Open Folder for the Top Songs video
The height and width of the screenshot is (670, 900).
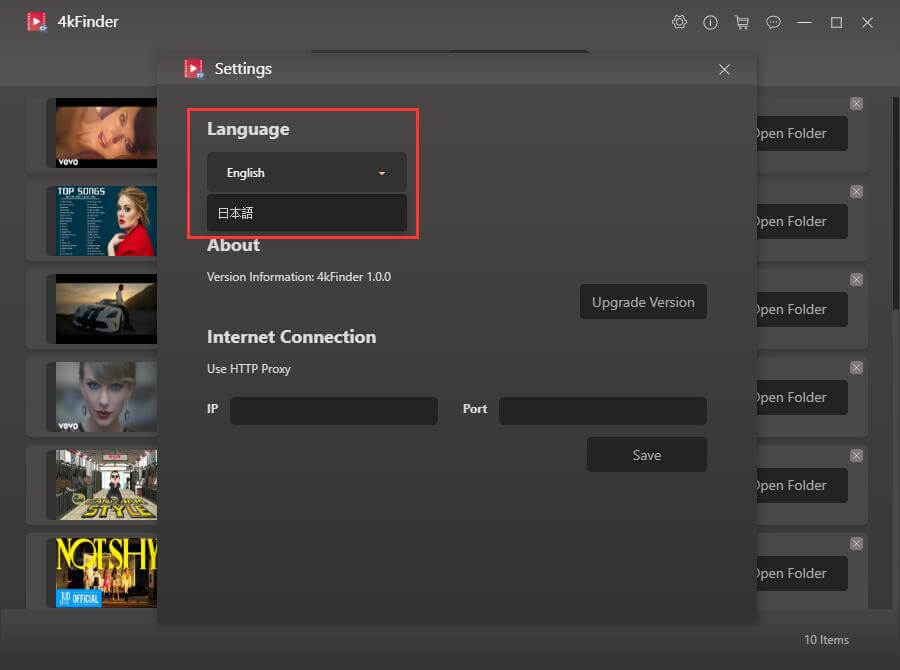800,222
